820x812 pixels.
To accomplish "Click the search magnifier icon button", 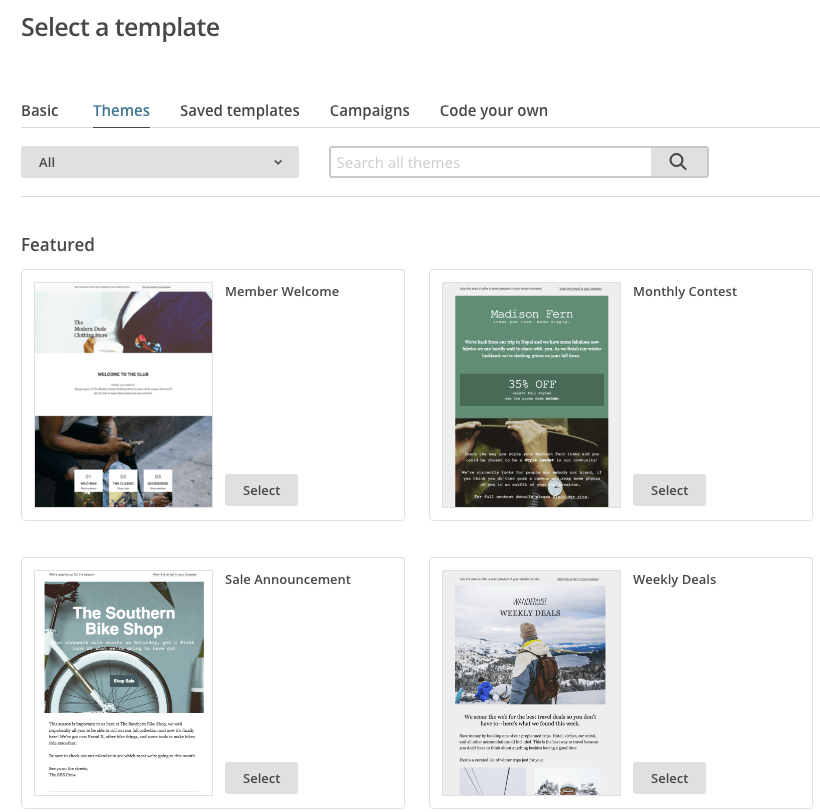I will point(679,162).
